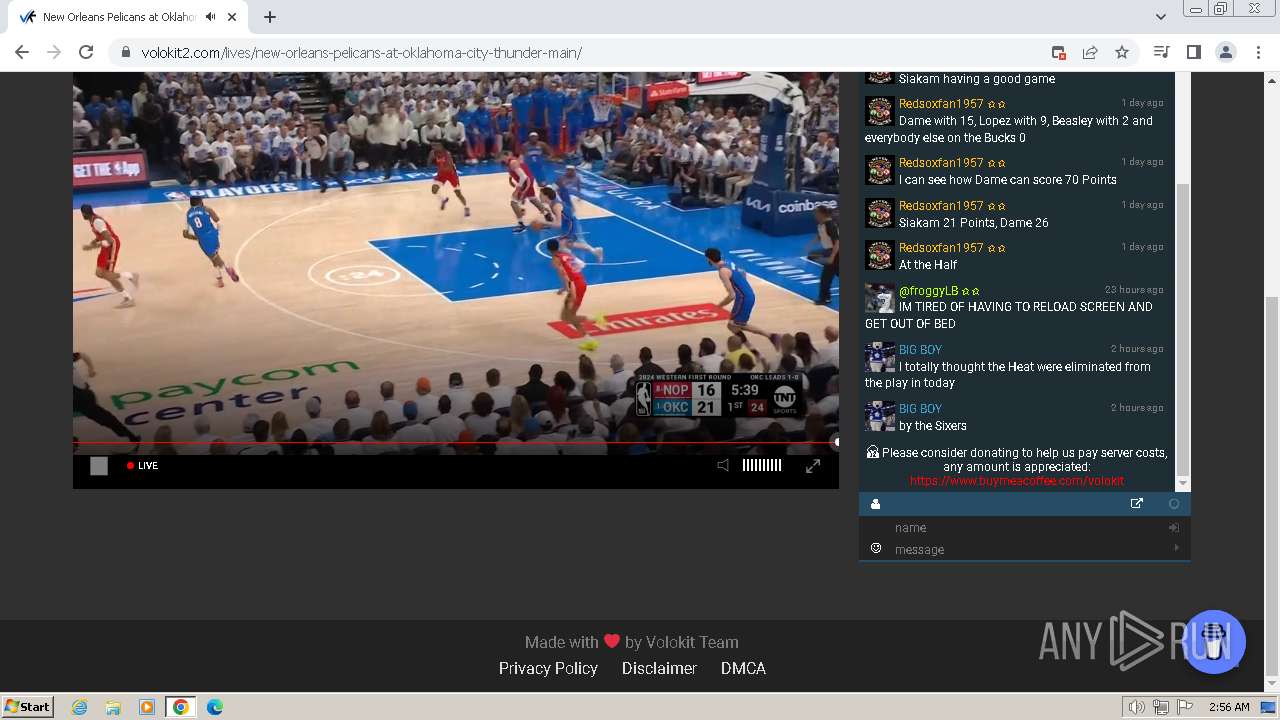
Task: Open the Disclaimer link
Action: point(659,668)
